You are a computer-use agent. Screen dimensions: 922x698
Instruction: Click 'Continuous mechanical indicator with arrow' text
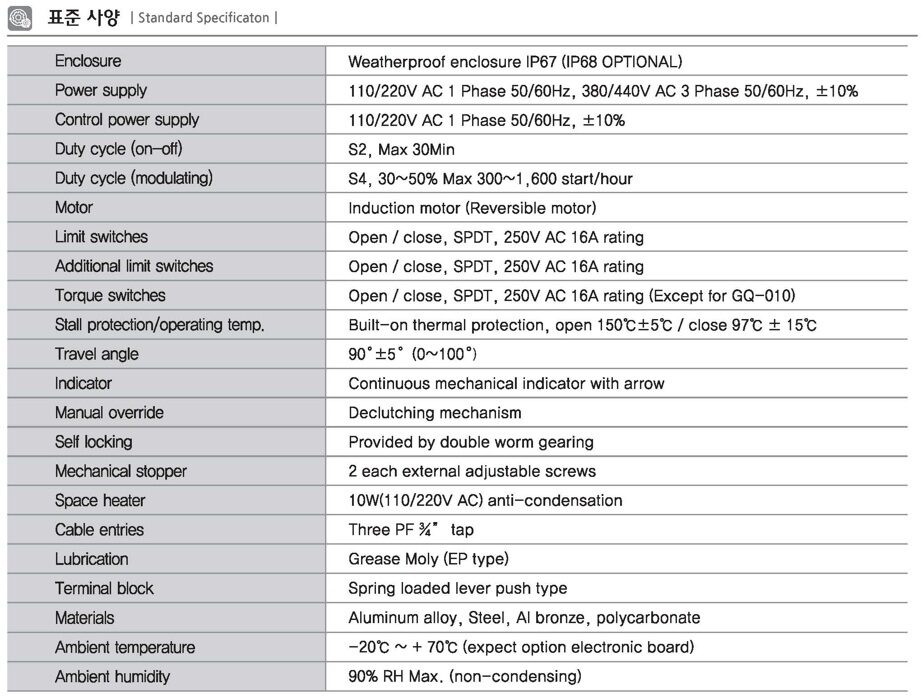tap(506, 384)
